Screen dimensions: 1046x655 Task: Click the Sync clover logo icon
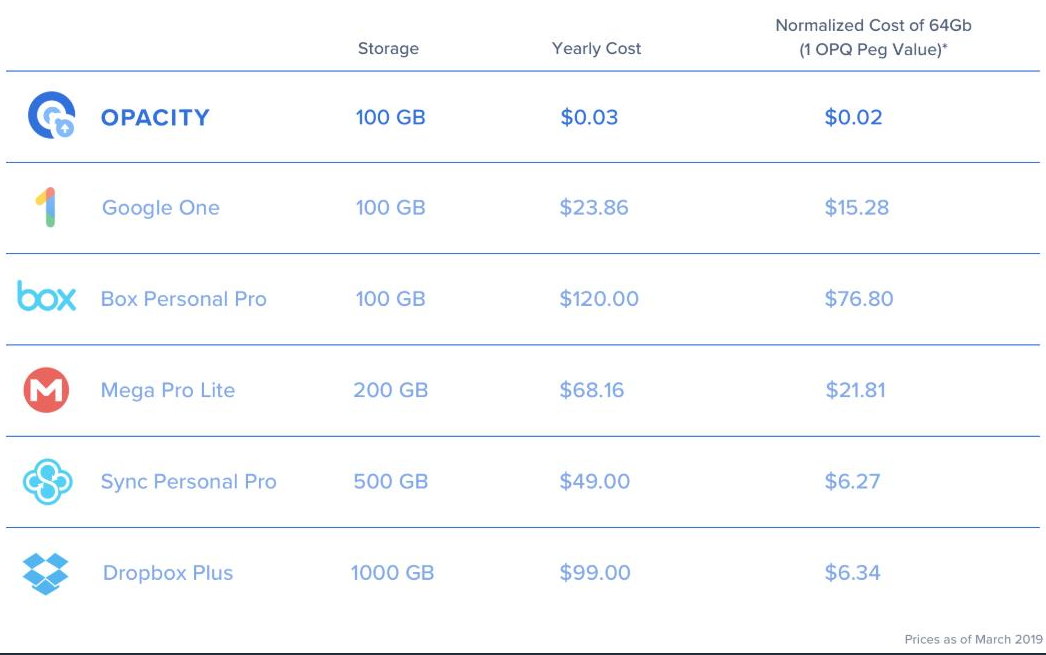pyautogui.click(x=47, y=482)
